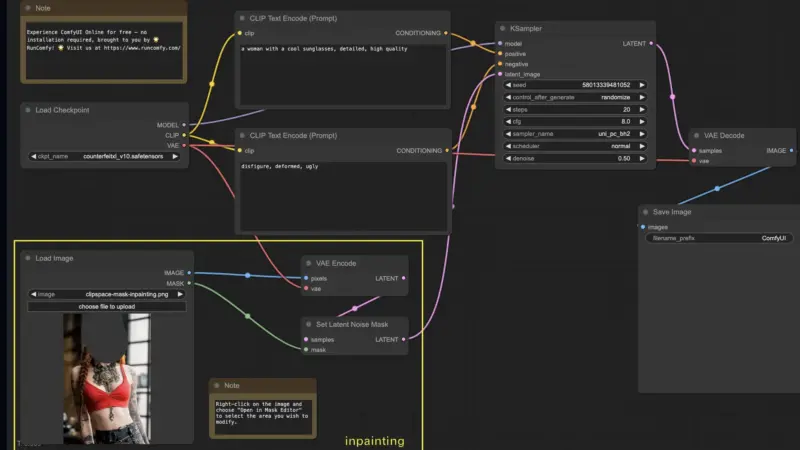Image resolution: width=800 pixels, height=450 pixels.
Task: Collapse the KSampler node via its title dot
Action: (504, 29)
